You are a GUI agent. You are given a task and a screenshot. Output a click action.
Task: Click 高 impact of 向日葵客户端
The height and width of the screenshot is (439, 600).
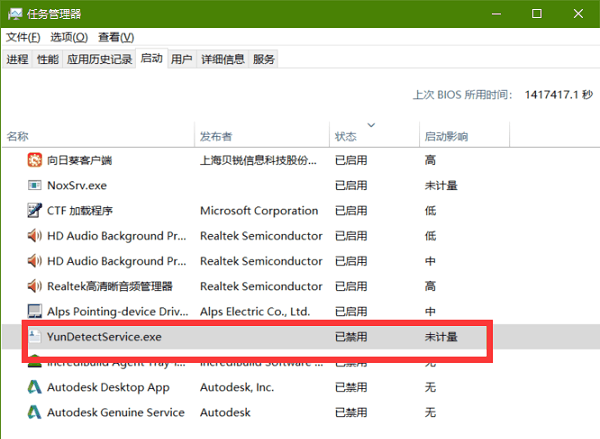430,160
